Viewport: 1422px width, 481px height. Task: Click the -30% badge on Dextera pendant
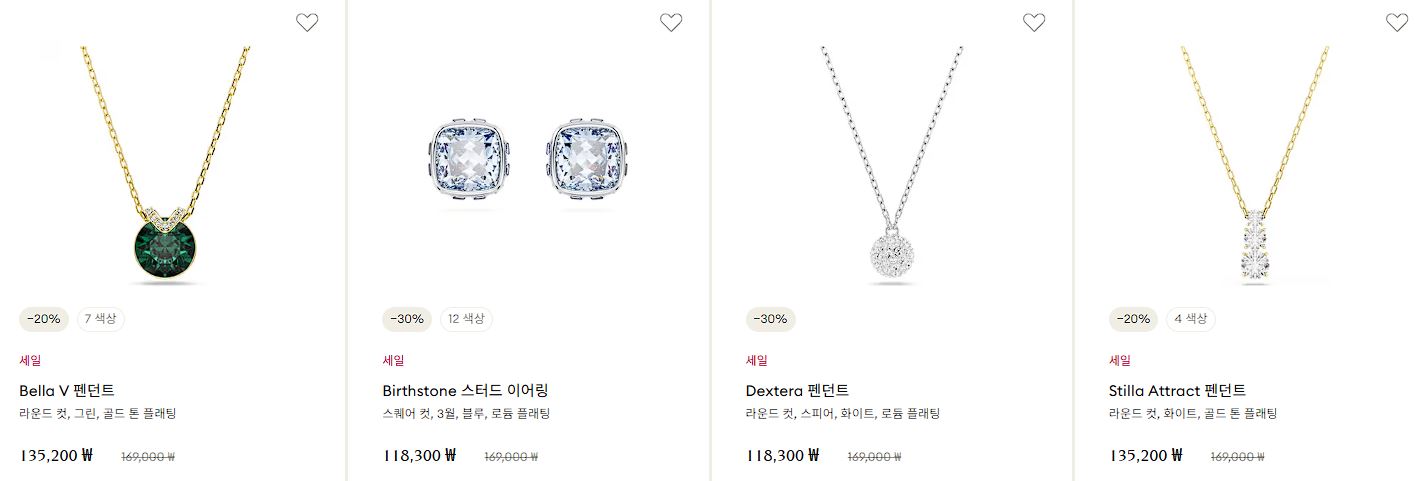click(x=770, y=319)
